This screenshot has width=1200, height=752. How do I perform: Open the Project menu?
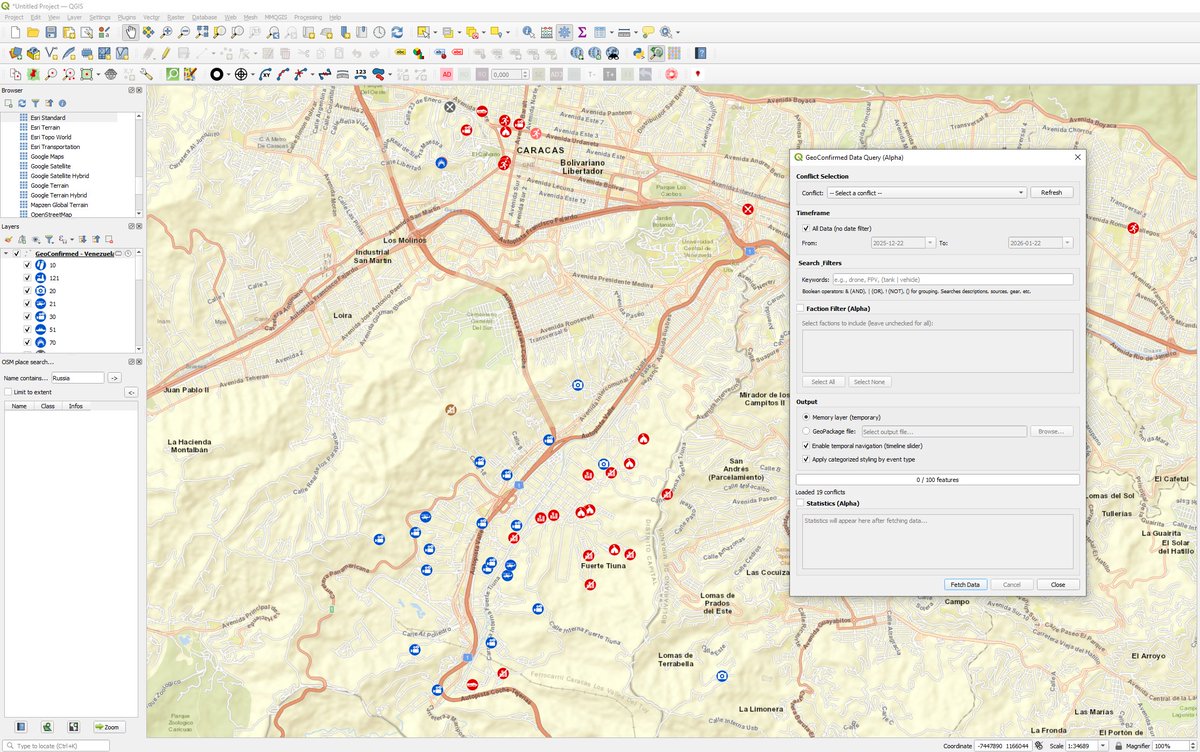tap(13, 17)
